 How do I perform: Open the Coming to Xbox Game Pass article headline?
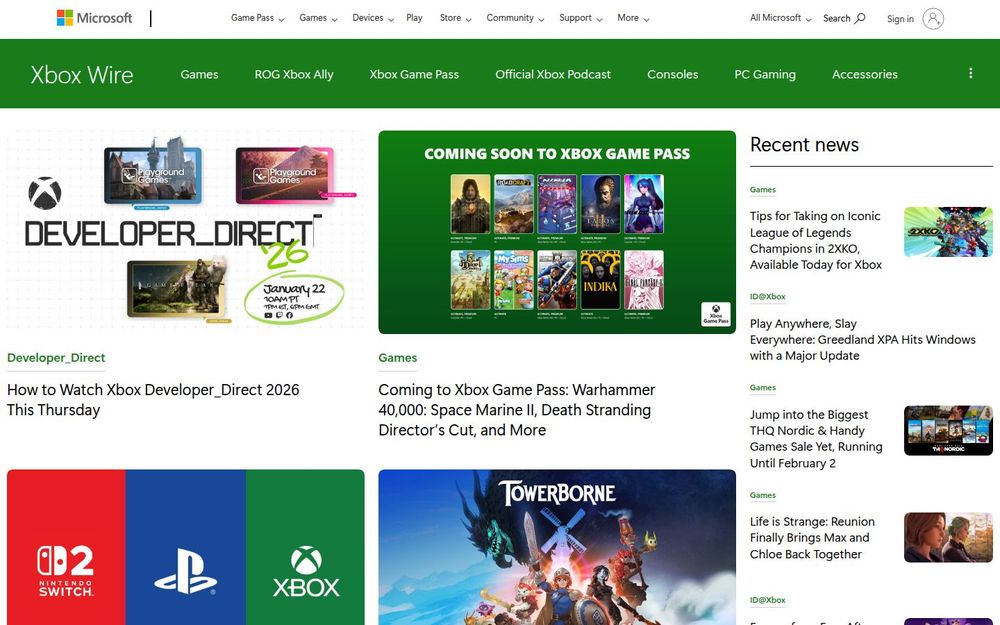(x=517, y=410)
